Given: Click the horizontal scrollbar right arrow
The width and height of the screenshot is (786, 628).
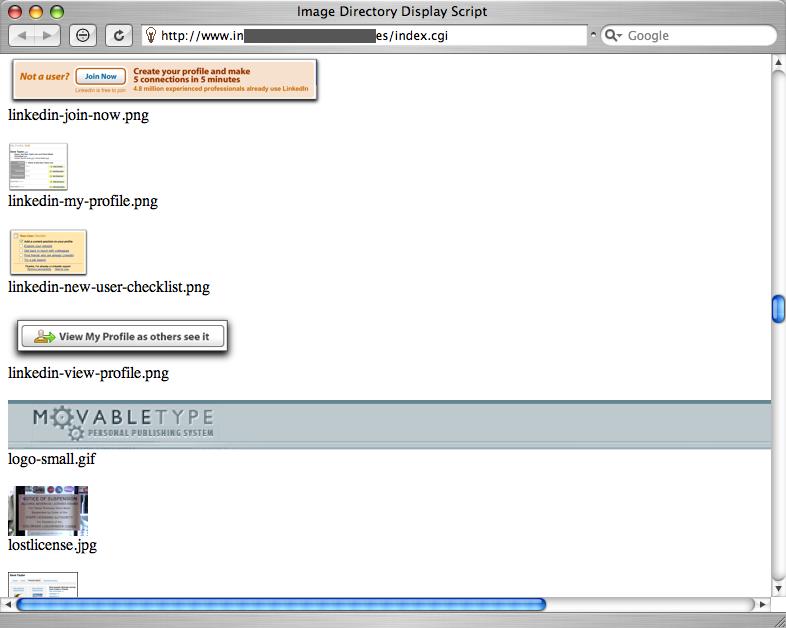Looking at the screenshot, I should (762, 604).
